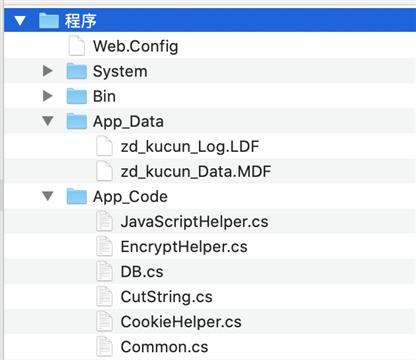This screenshot has width=416, height=360.
Task: Click the zd_kucun_Log.LDF file icon
Action: [104, 146]
